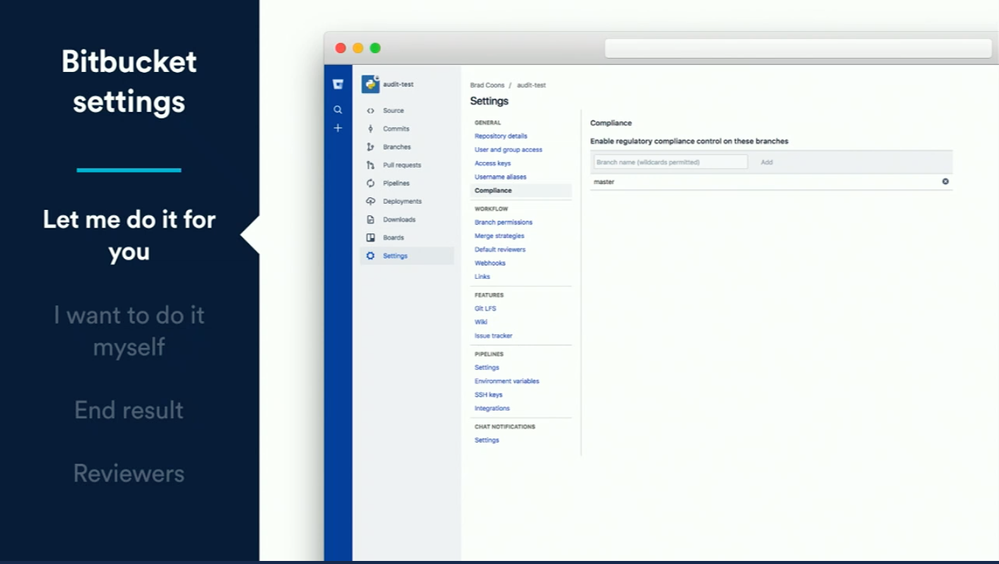999x564 pixels.
Task: Click the Commits icon in the sidebar
Action: pos(370,129)
